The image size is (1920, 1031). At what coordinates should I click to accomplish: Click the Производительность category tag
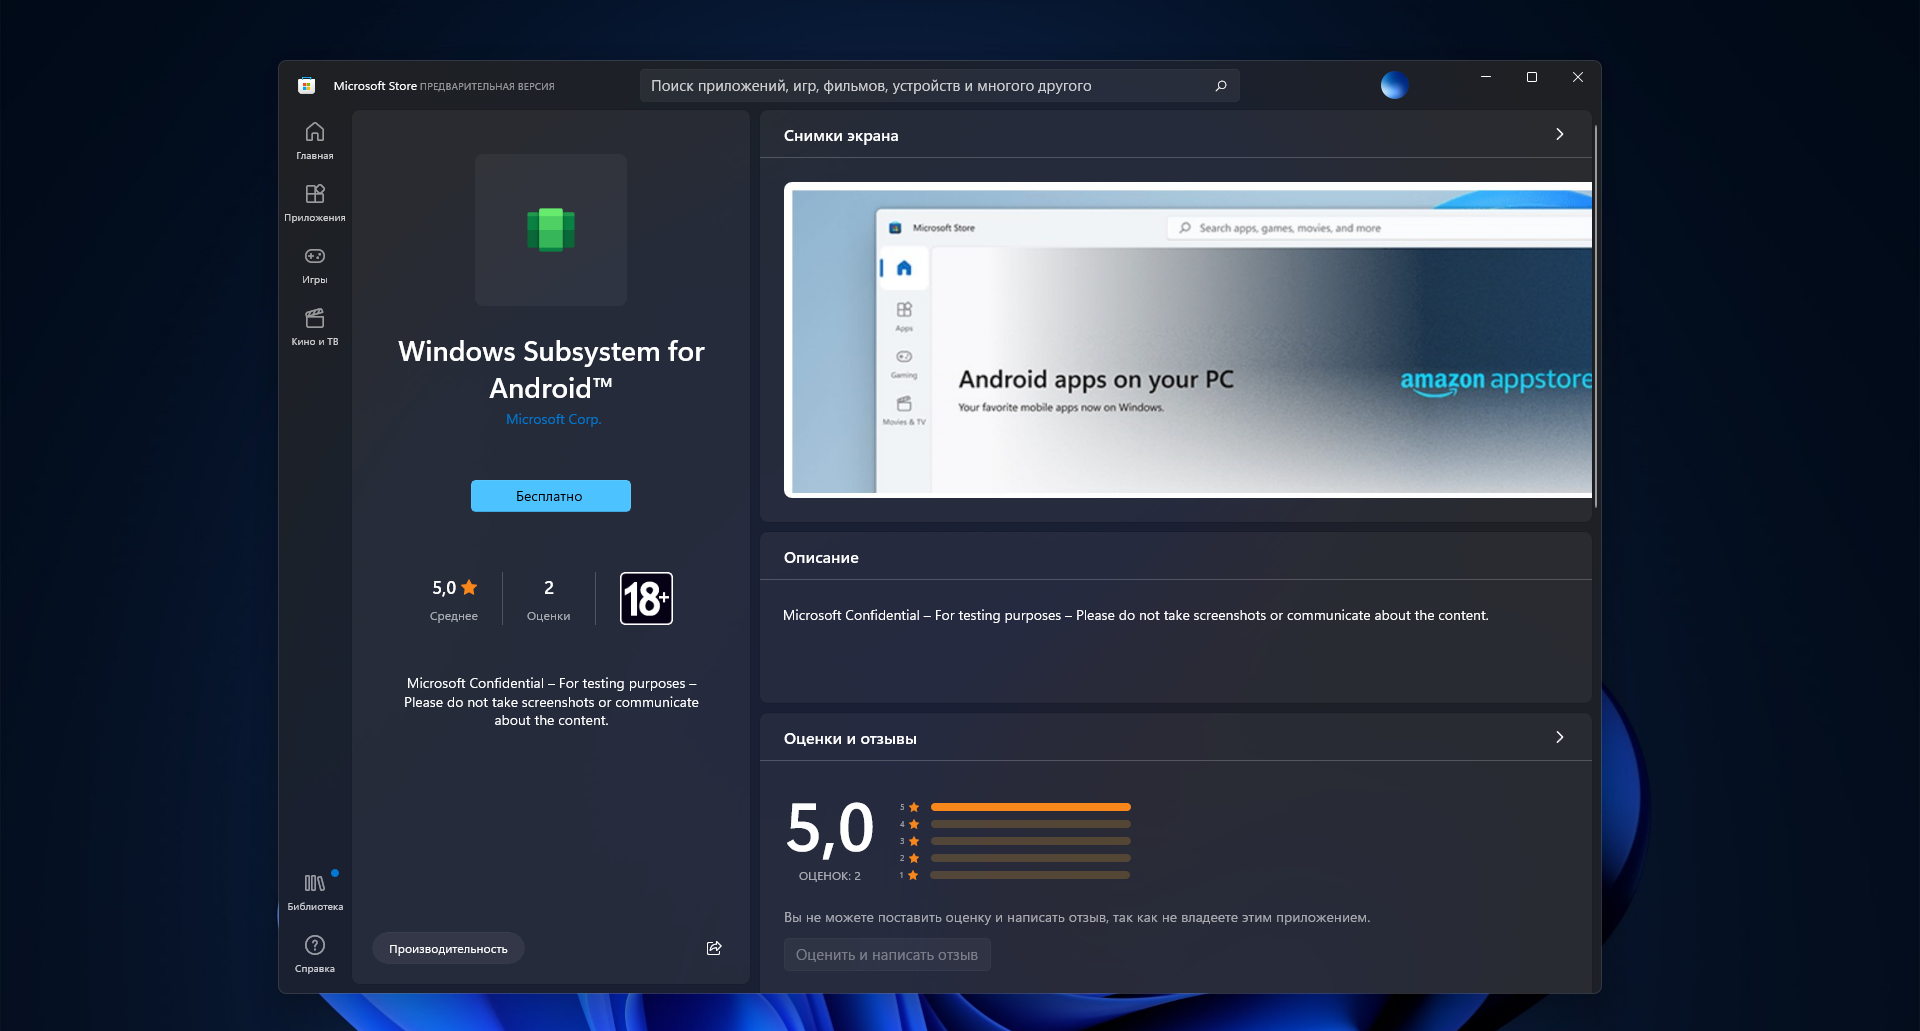(448, 949)
